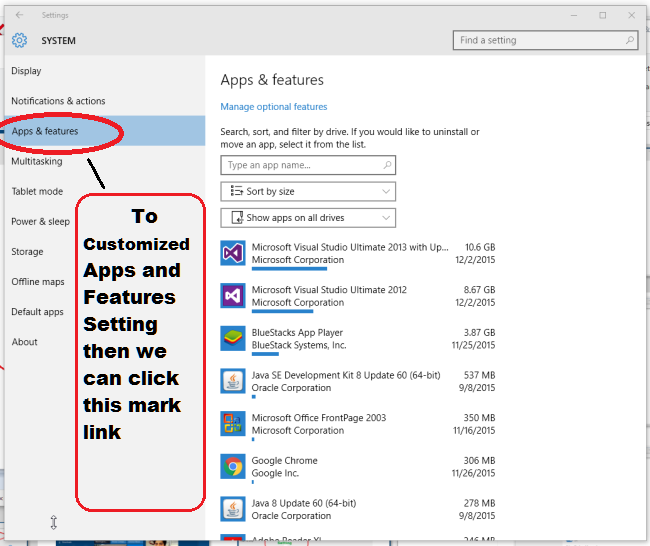This screenshot has width=650, height=546.
Task: Click the Visual Studio Ultimate 2012 icon
Action: tap(233, 296)
